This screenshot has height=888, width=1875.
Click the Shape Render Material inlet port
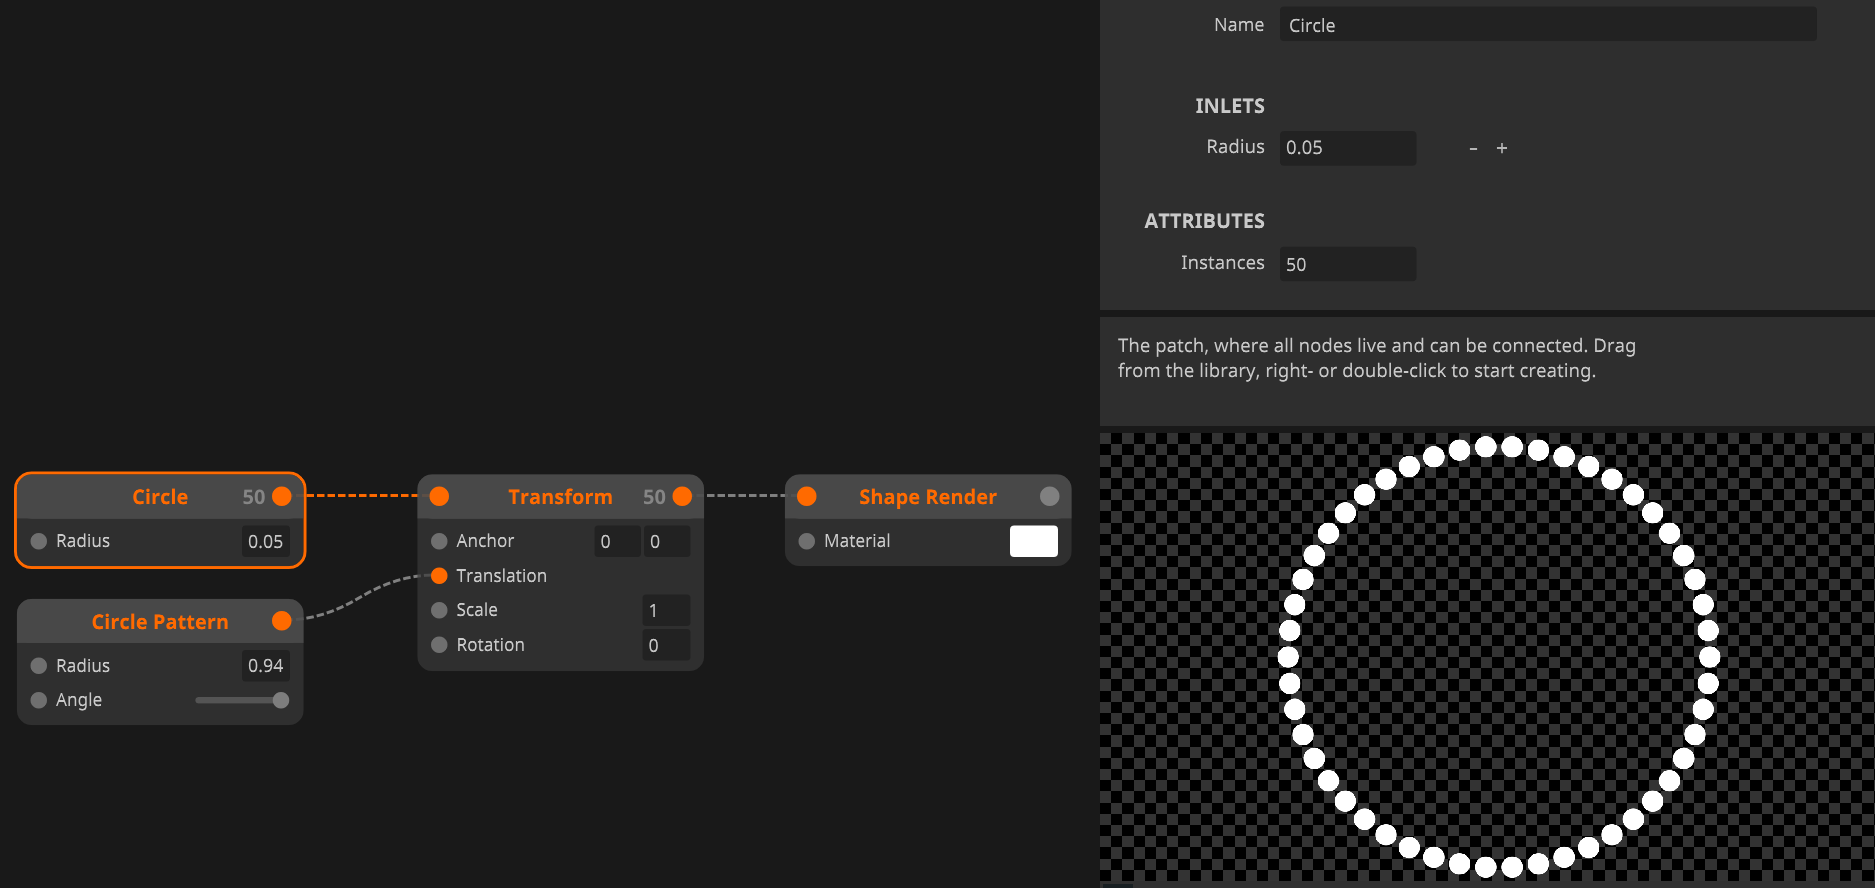807,541
